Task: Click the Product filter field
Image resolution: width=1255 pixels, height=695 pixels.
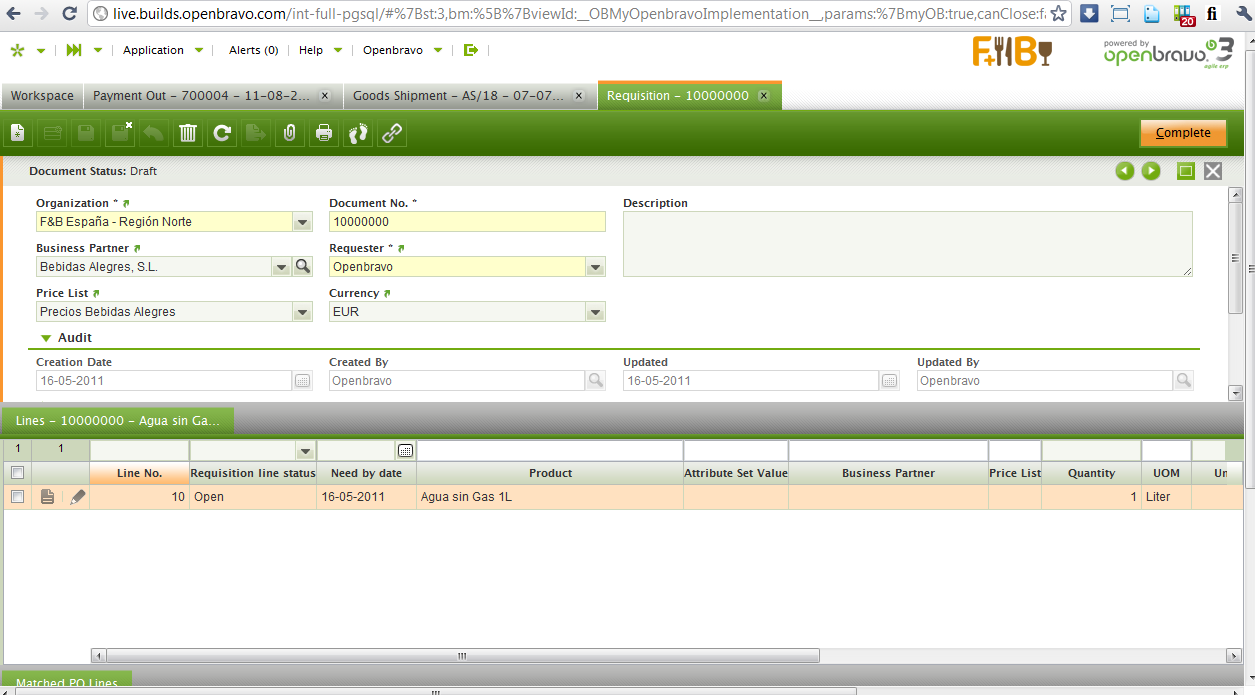Action: [550, 451]
